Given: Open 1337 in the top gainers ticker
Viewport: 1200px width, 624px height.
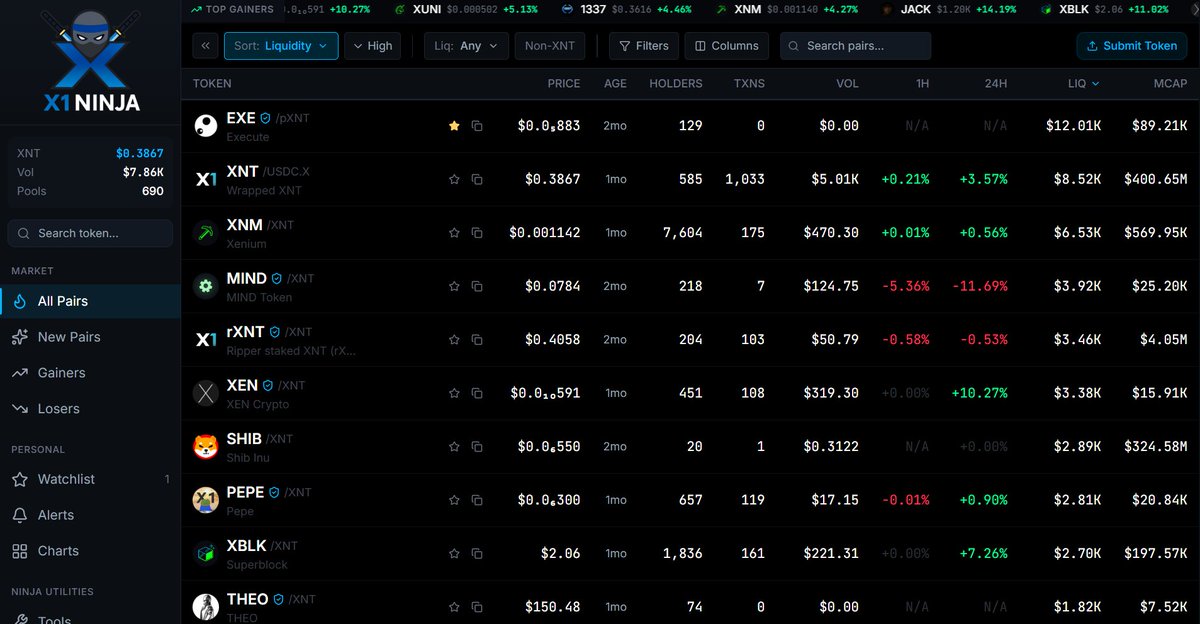Looking at the screenshot, I should click(626, 9).
